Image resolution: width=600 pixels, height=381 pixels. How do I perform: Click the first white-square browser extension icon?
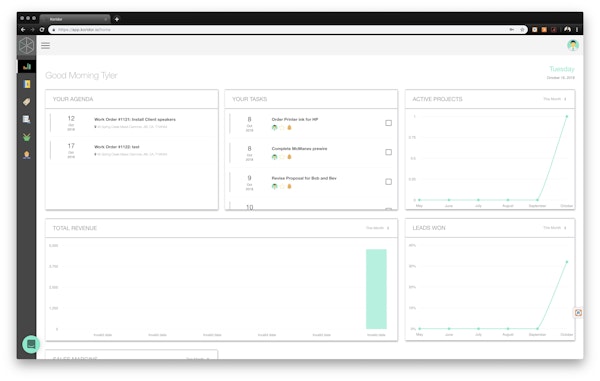pyautogui.click(x=535, y=29)
